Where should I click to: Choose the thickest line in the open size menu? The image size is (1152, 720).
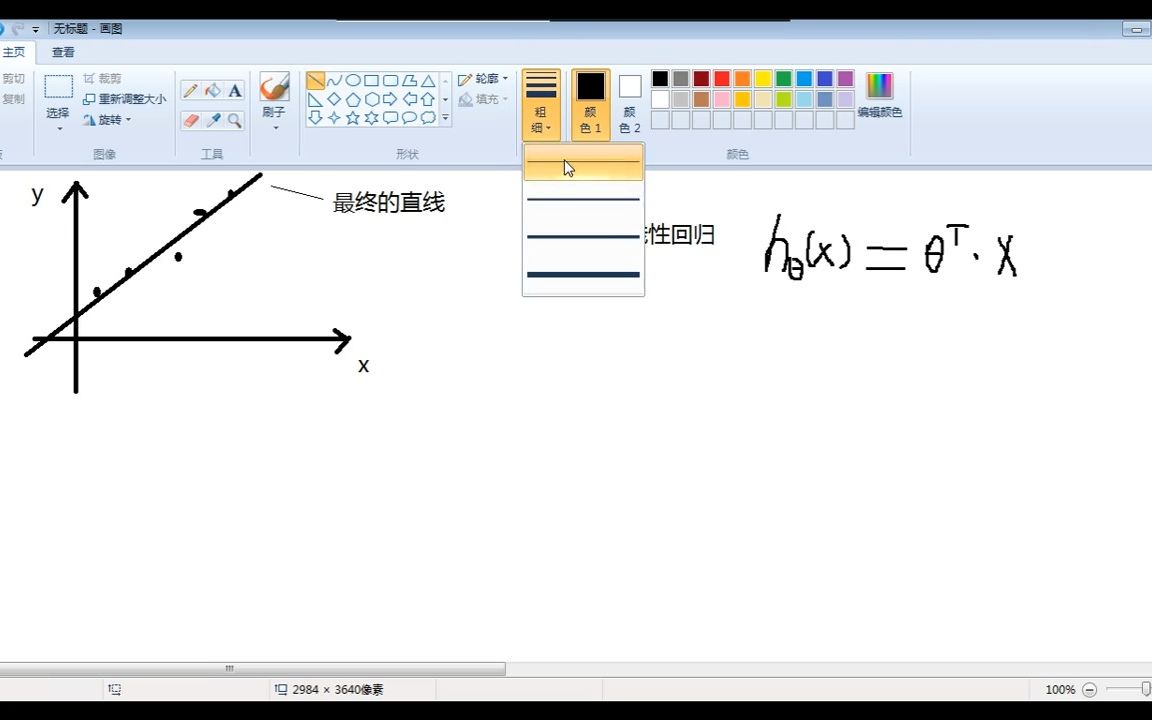[583, 274]
